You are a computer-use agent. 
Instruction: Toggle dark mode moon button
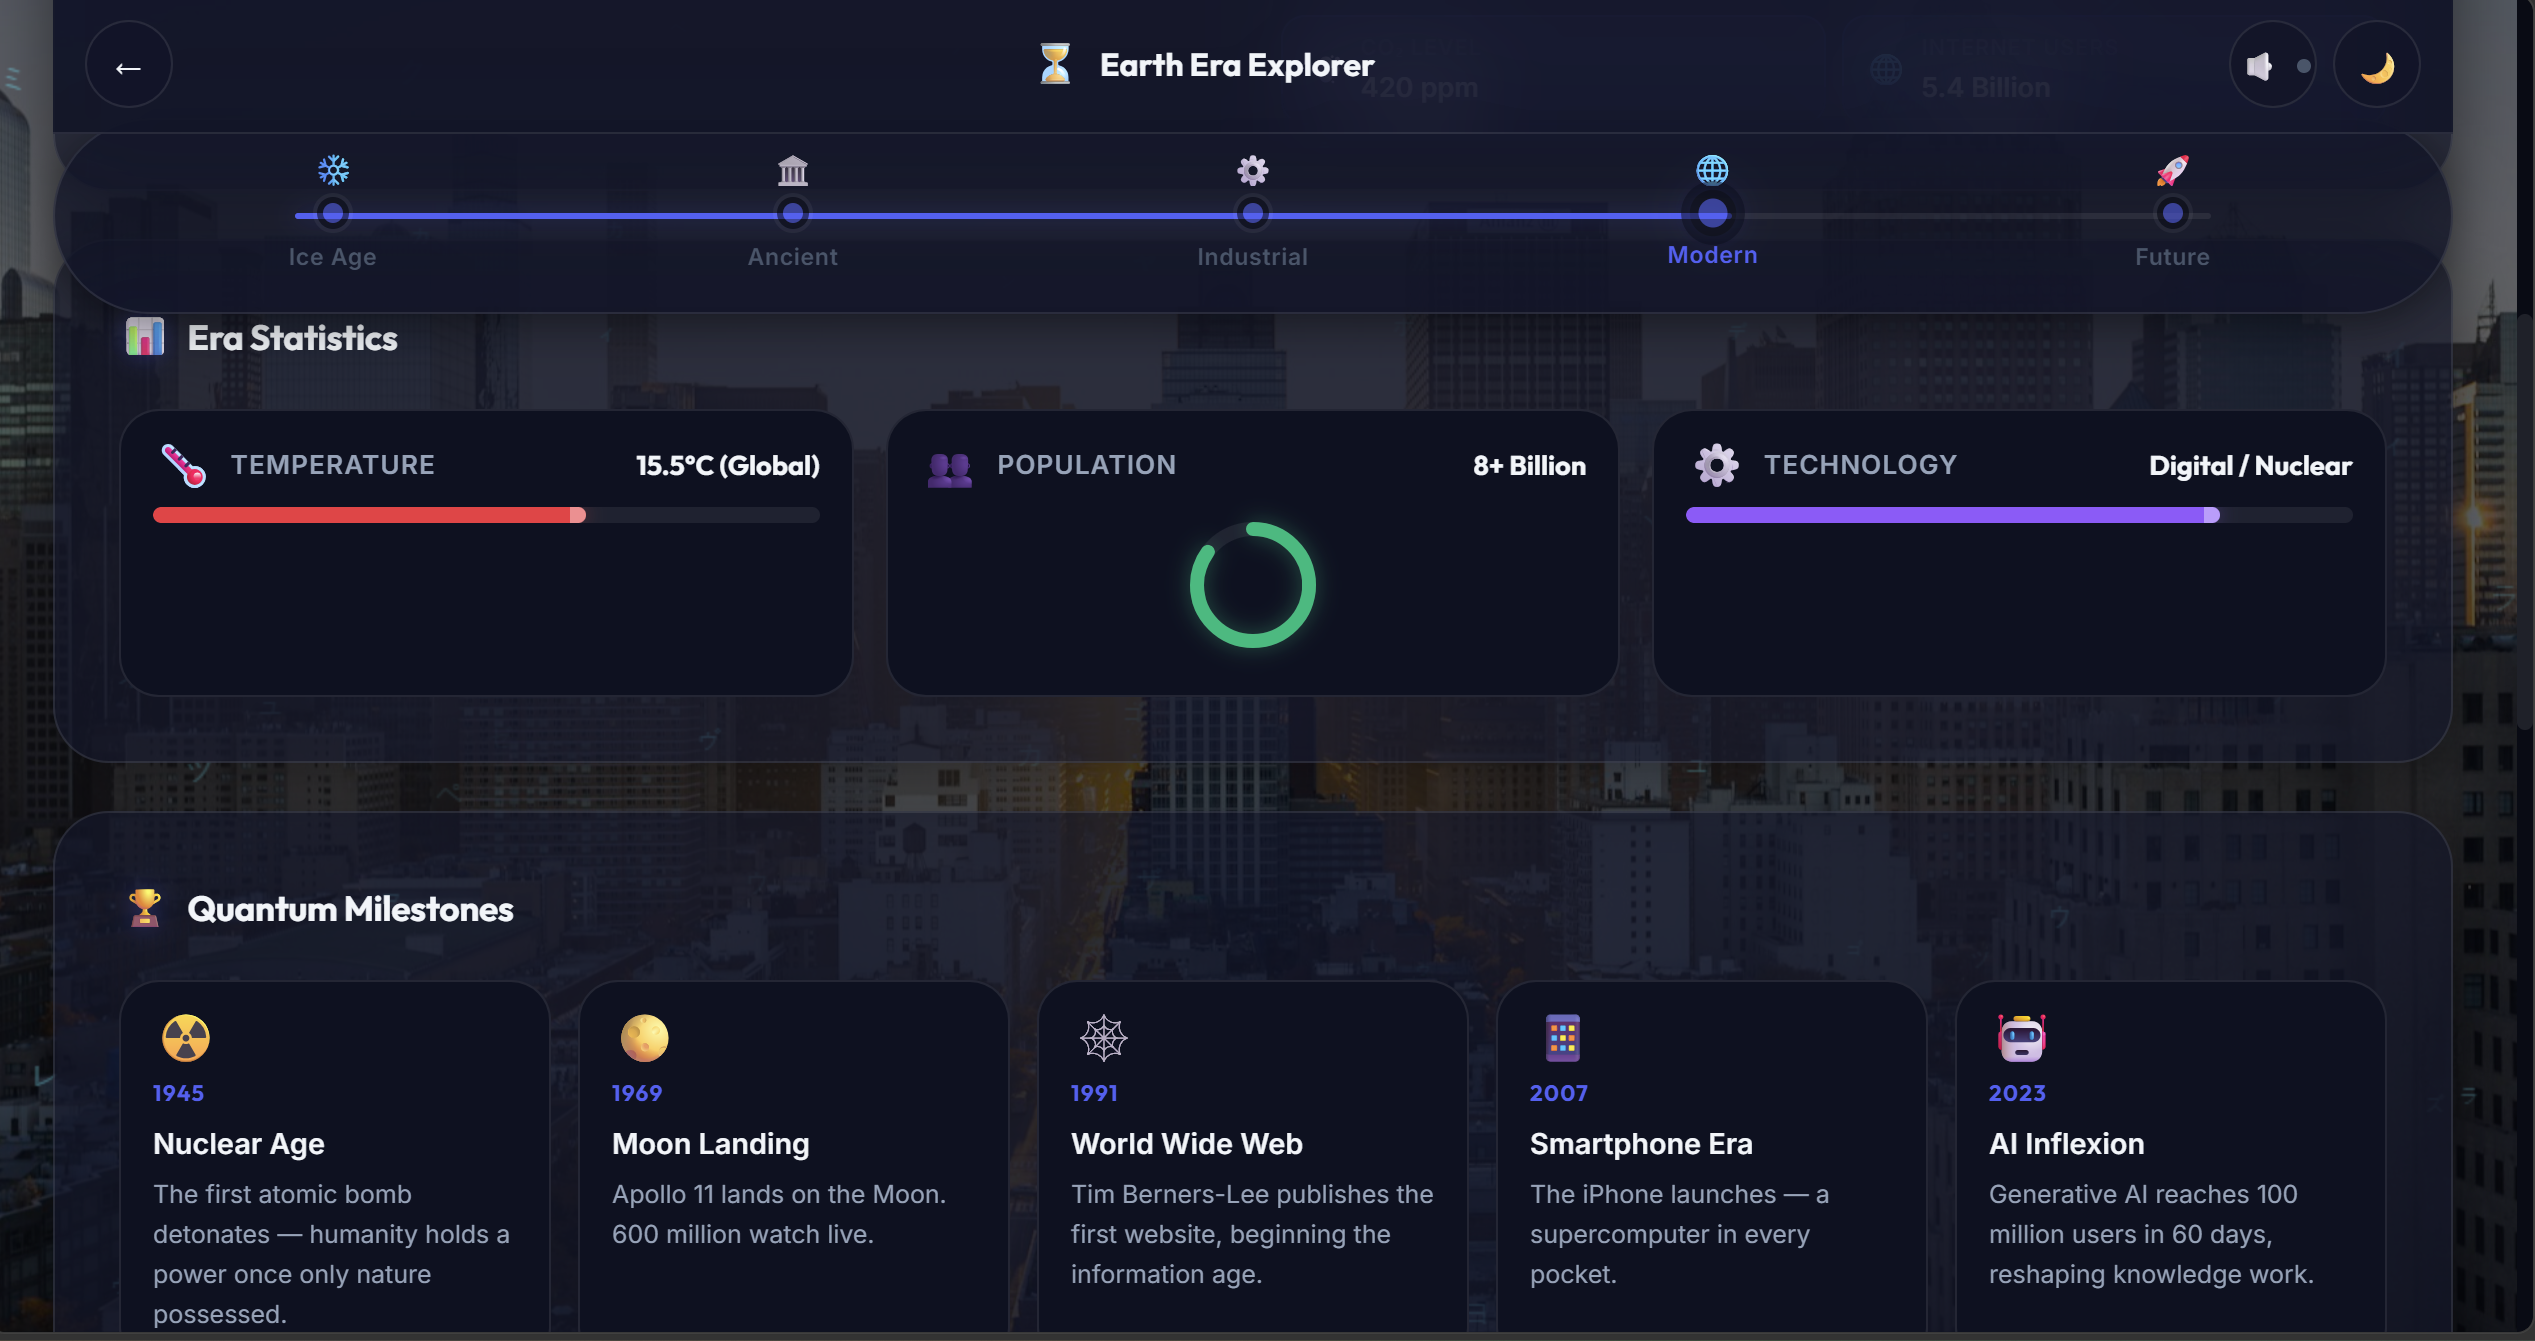(x=2376, y=66)
